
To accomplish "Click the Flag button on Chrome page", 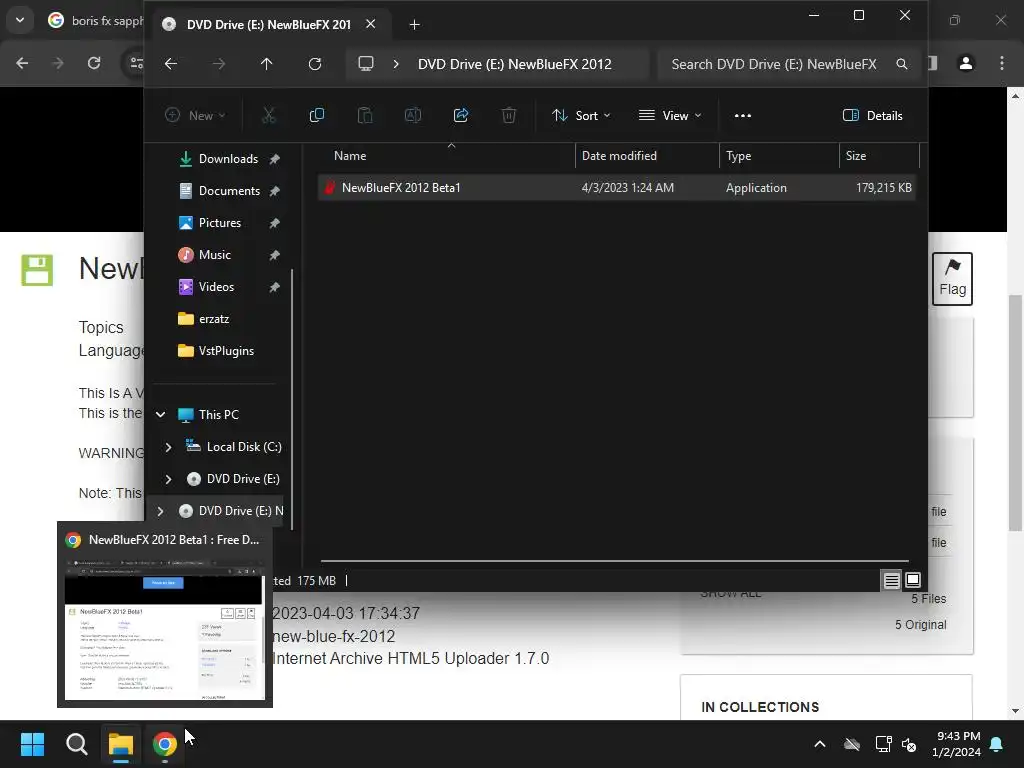I will click(x=952, y=279).
